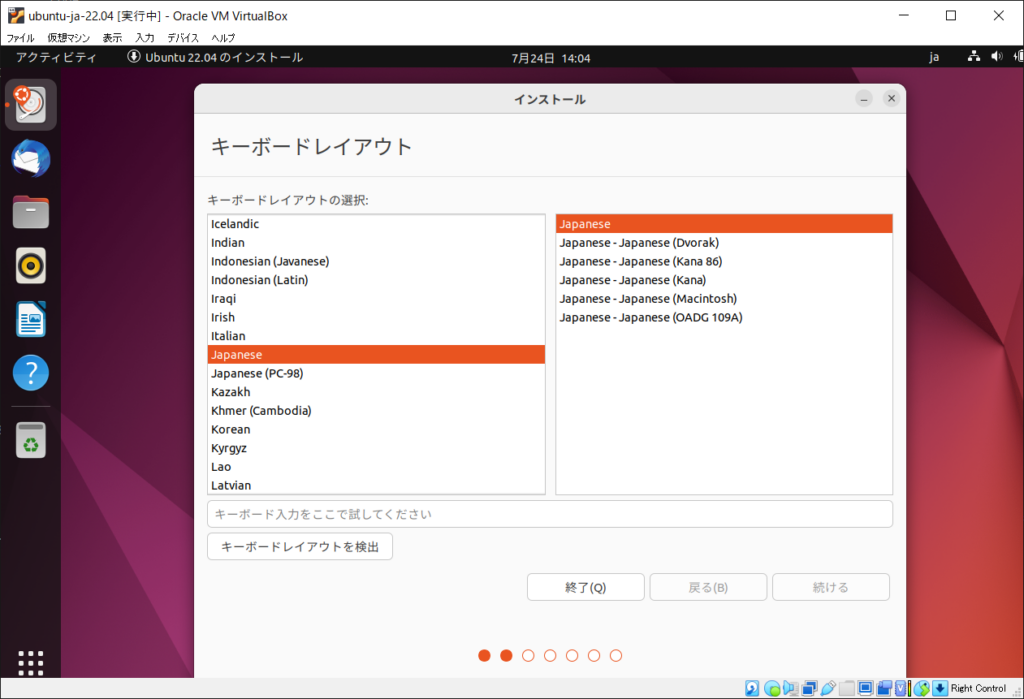1024x699 pixels.
Task: Open the ファイル menu in VirtualBox
Action: pyautogui.click(x=20, y=38)
